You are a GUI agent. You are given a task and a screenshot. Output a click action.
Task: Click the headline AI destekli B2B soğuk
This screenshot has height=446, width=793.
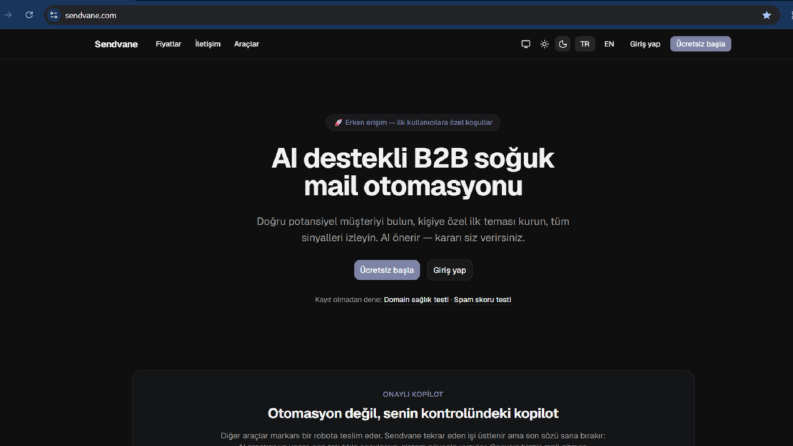(412, 158)
